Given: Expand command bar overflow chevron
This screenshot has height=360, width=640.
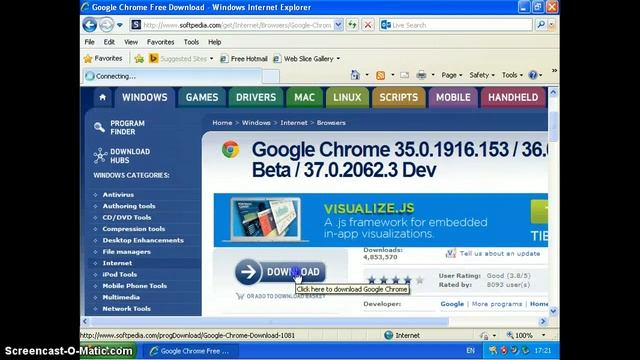Looking at the screenshot, I should (554, 71).
